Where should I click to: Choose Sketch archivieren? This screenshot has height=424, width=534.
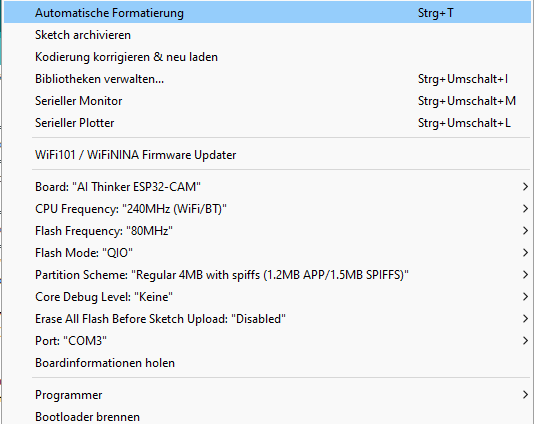click(267, 35)
